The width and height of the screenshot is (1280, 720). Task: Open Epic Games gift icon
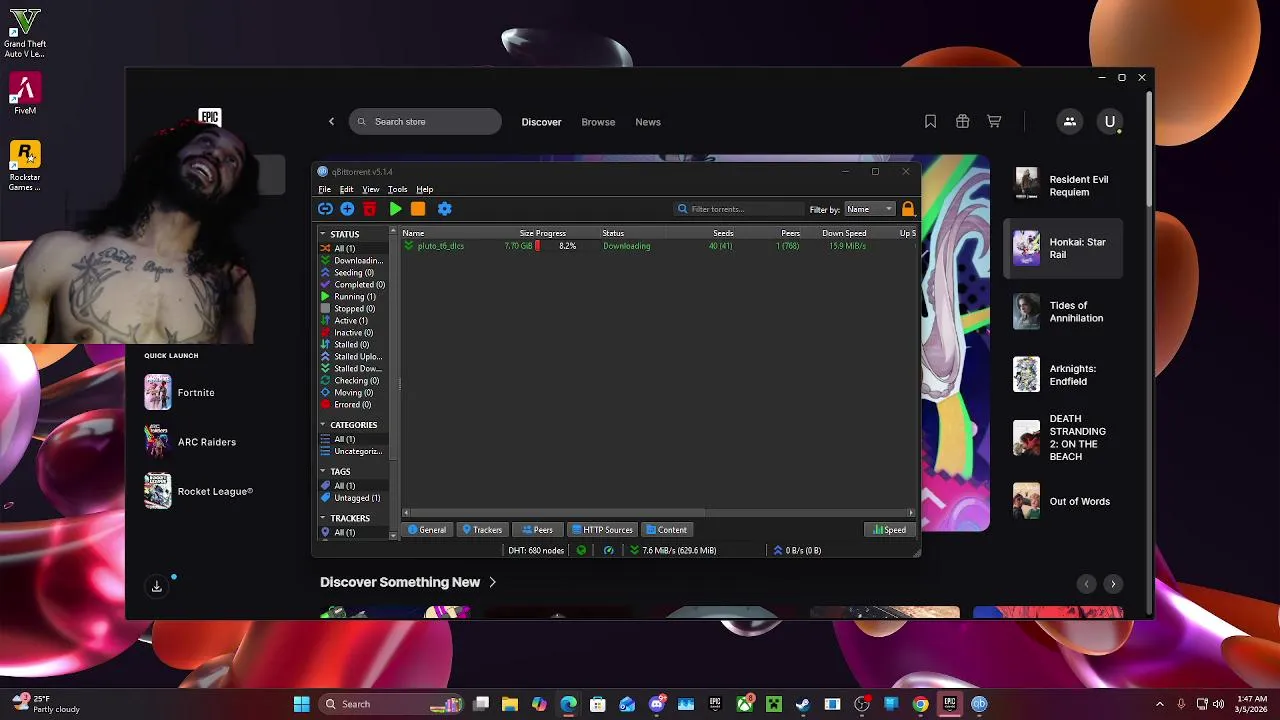962,122
